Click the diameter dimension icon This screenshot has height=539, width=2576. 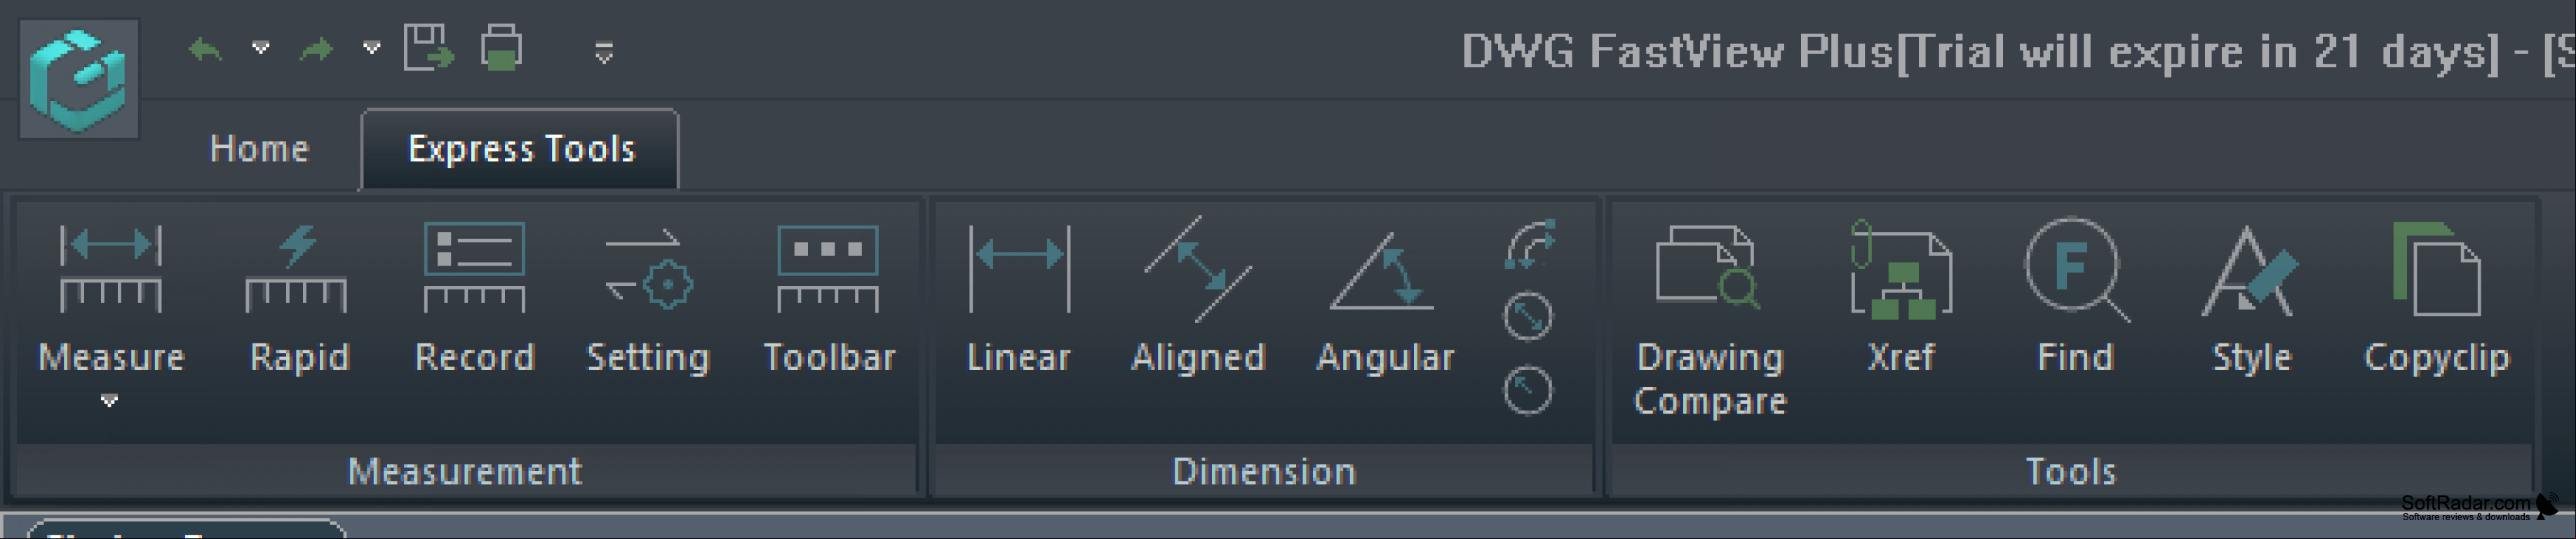[x=1528, y=317]
